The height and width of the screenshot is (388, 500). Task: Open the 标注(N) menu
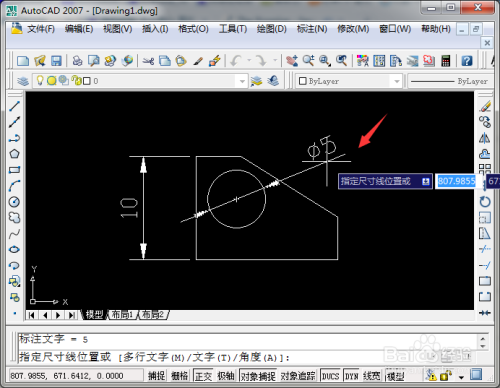click(x=312, y=29)
